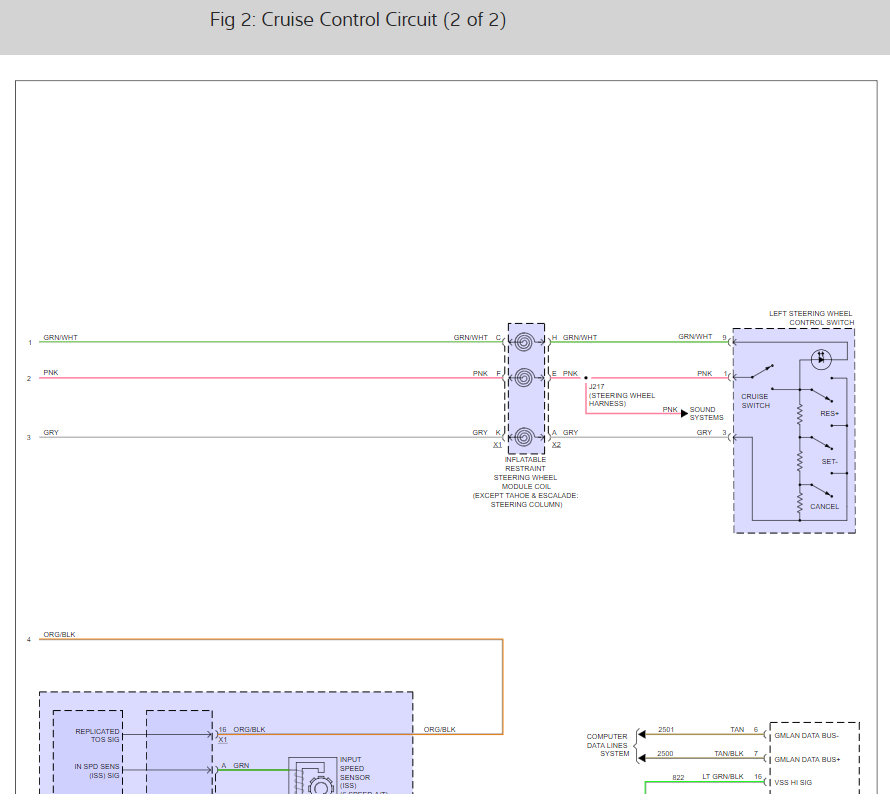Click the RES+ resistor symbol

(x=799, y=412)
